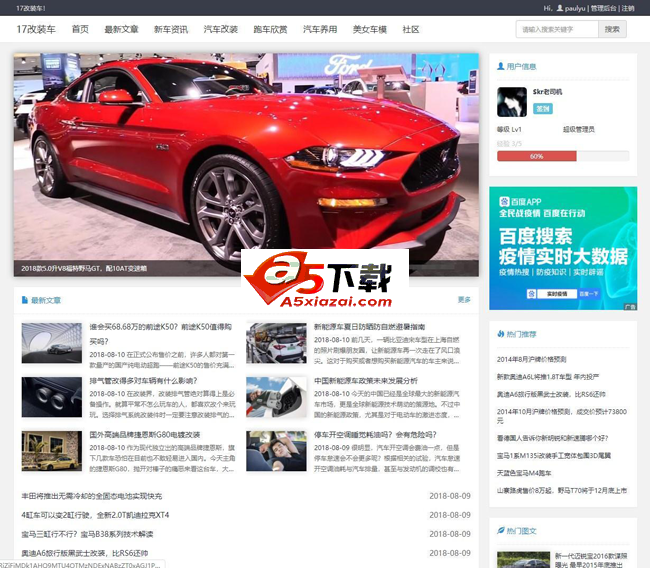Click the 最新文章 document icon

[25, 300]
